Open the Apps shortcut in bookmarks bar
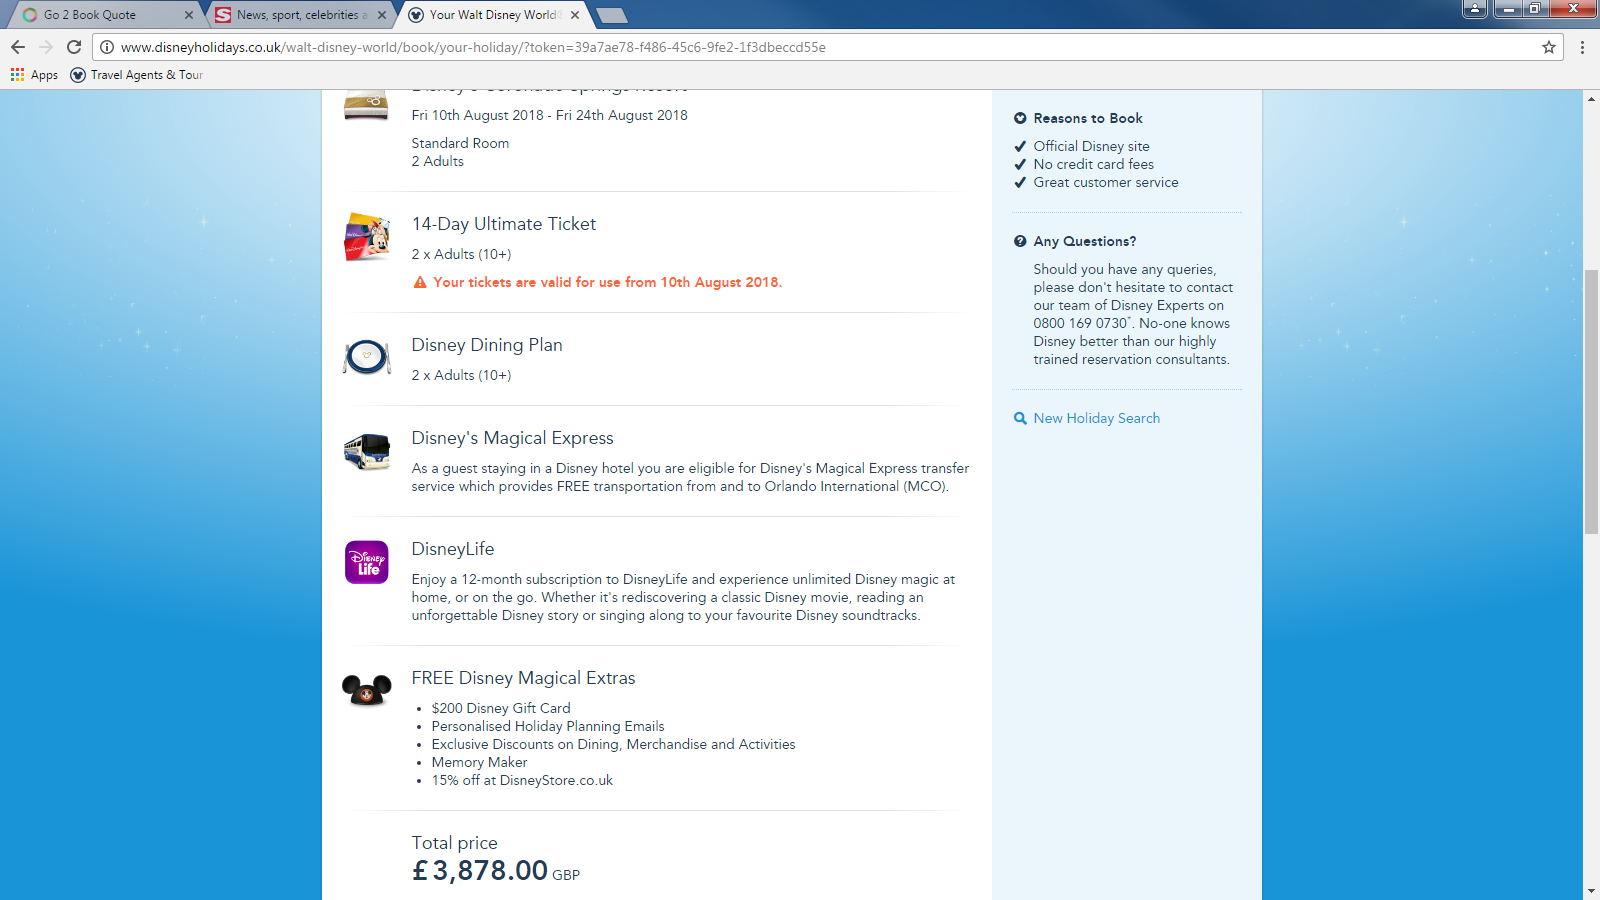The width and height of the screenshot is (1600, 900). [x=35, y=75]
